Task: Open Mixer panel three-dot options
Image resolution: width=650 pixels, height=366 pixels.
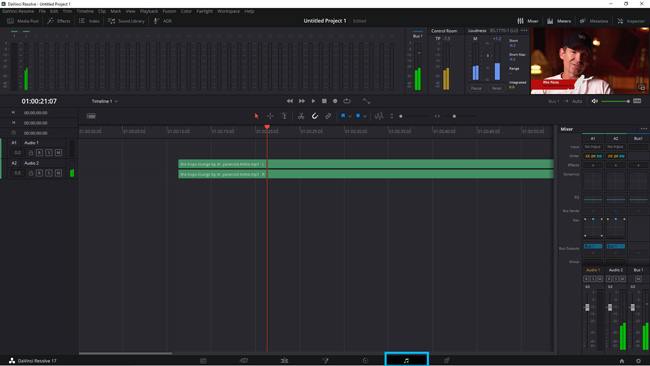Action: pos(644,129)
